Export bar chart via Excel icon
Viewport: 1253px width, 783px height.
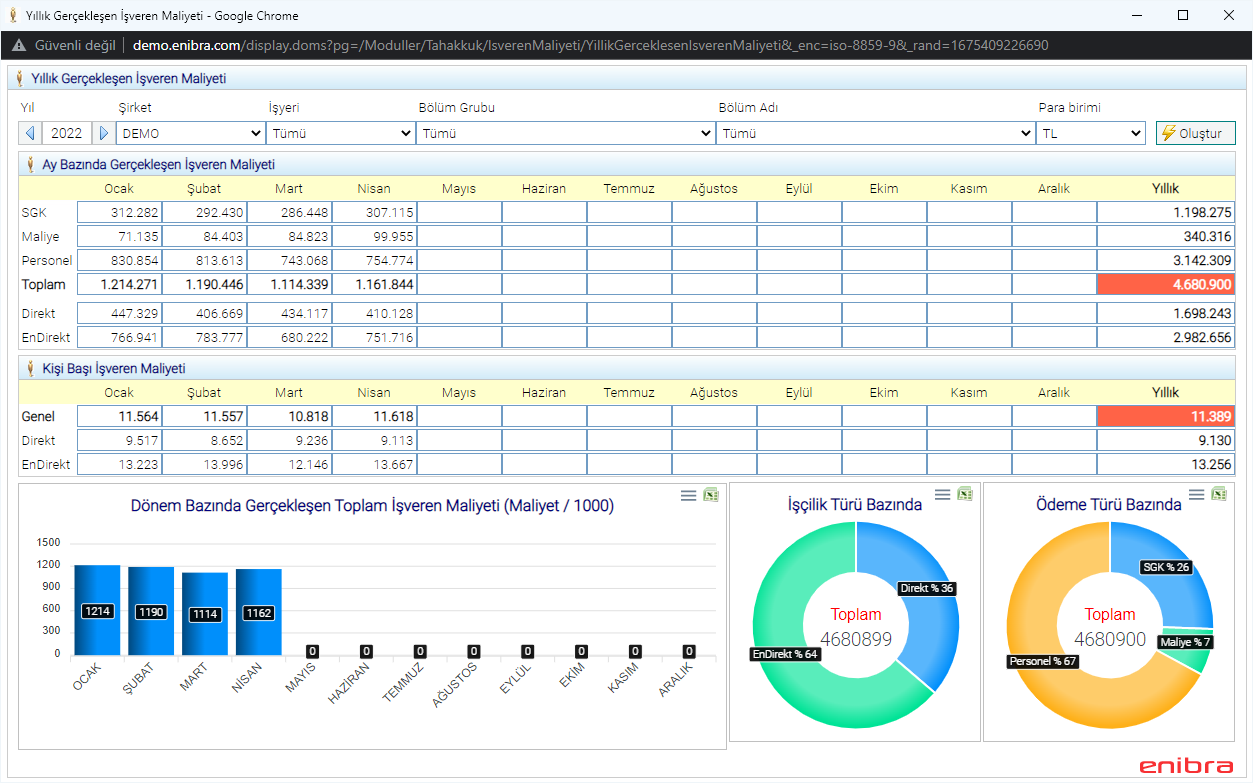711,495
